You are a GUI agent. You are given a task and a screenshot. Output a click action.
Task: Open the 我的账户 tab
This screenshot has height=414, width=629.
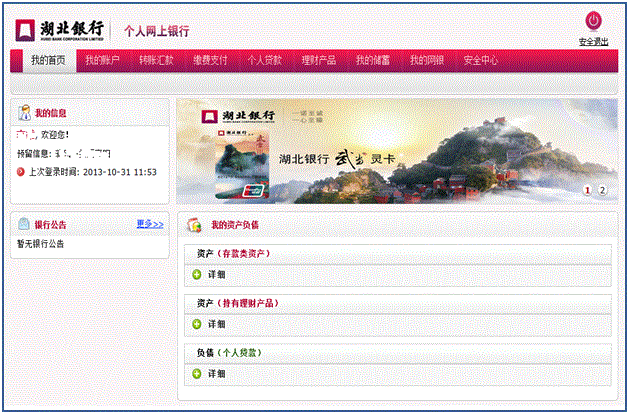(102, 61)
